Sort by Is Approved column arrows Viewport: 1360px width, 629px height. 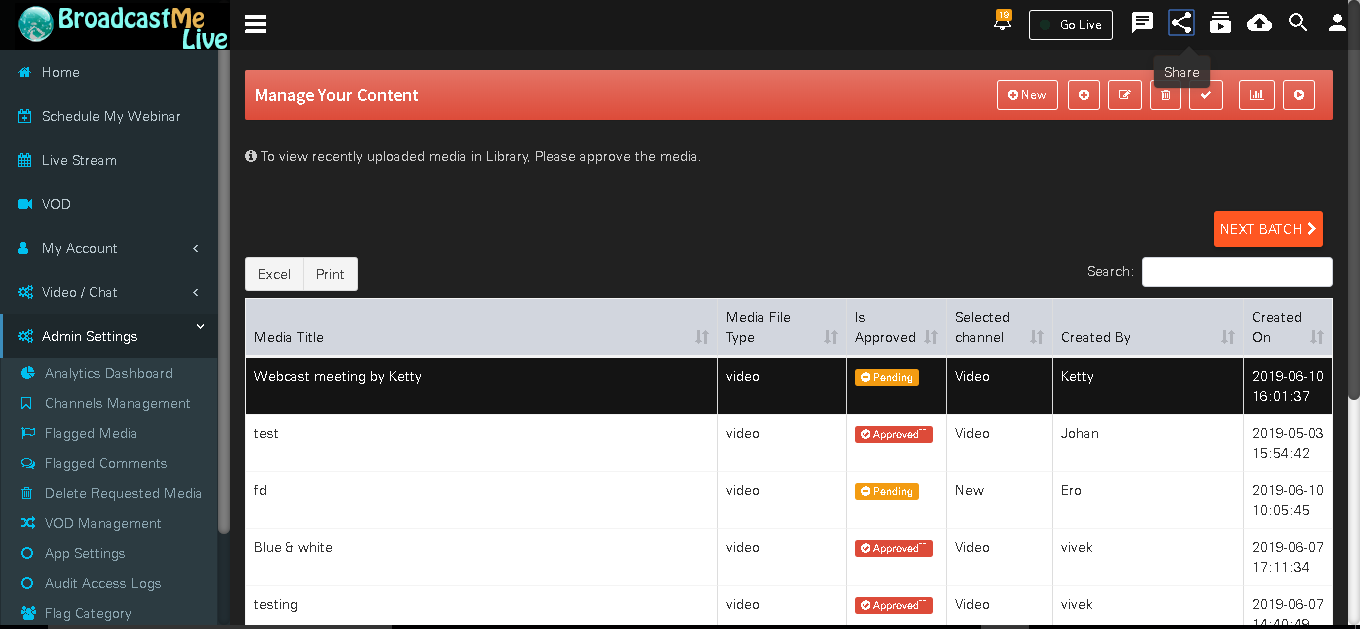tap(930, 337)
